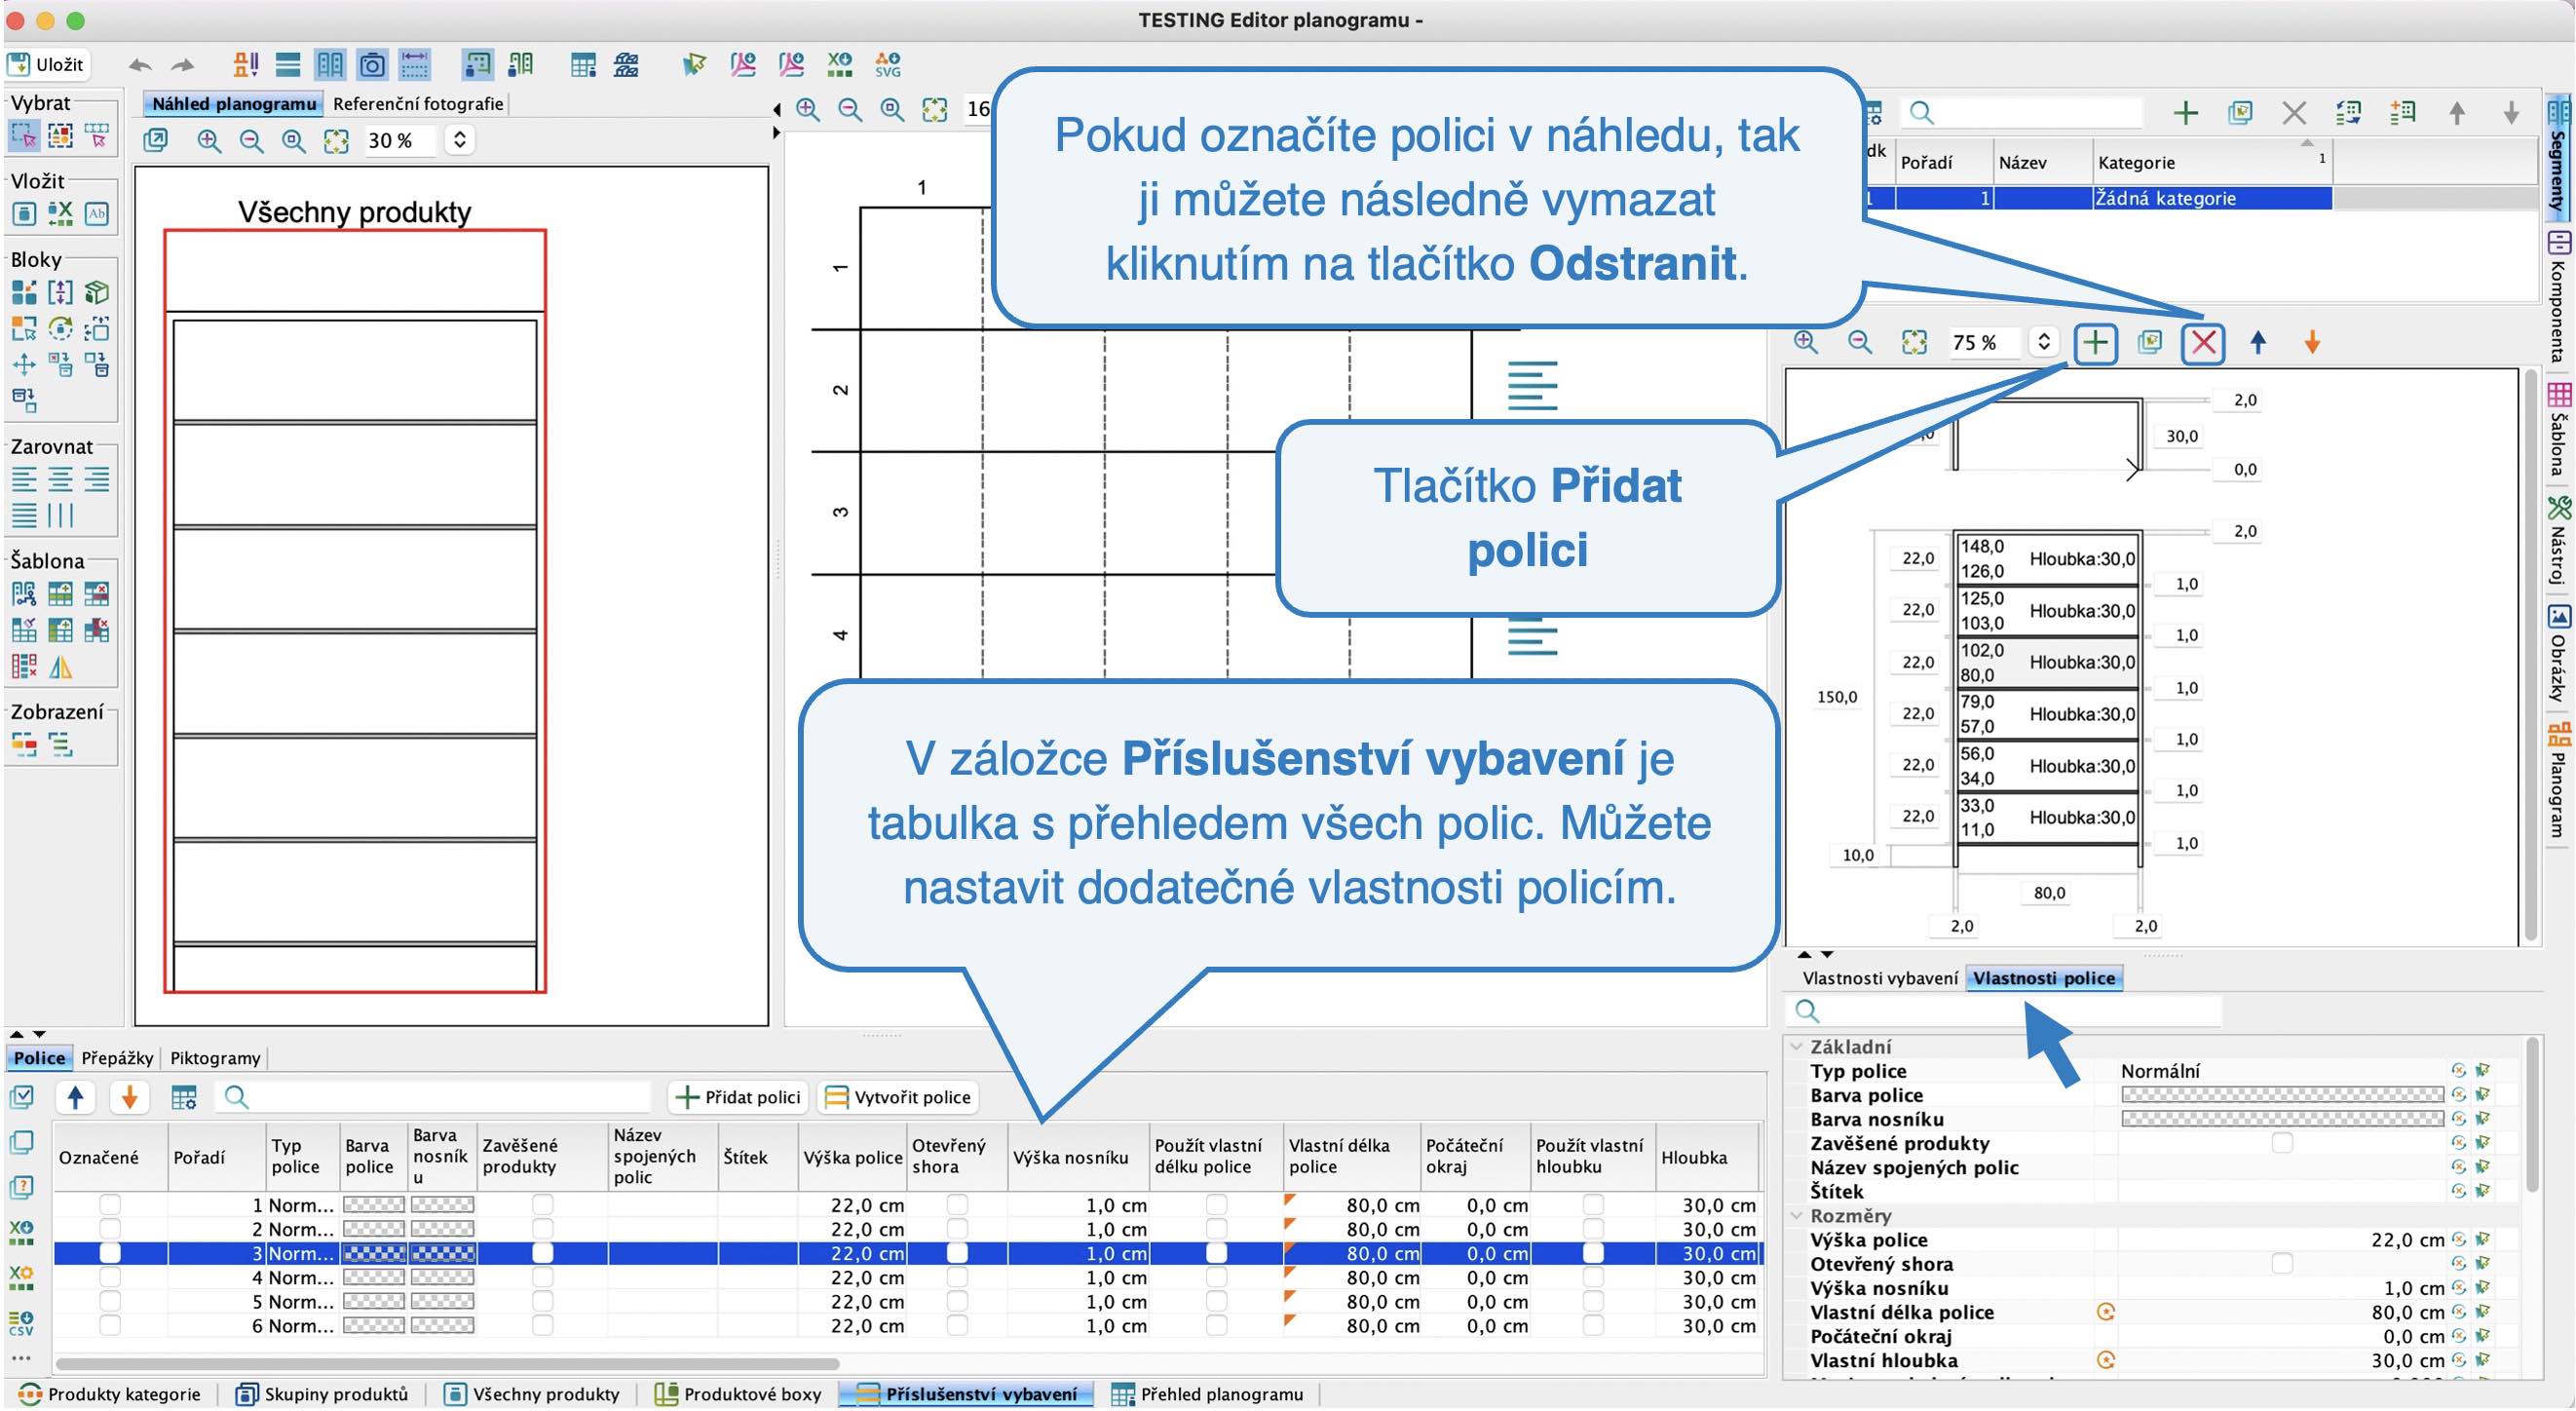The image size is (2576, 1411).
Task: Click the table column settings icon
Action: (183, 1098)
